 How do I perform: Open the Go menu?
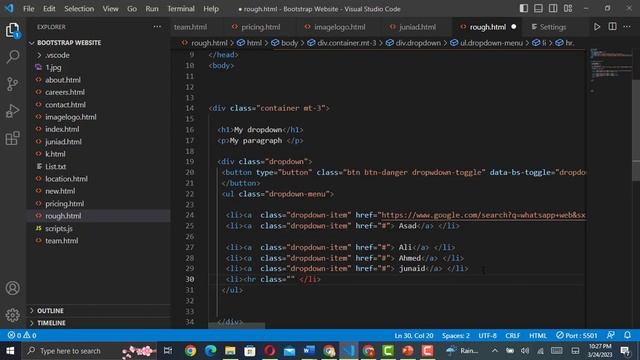[132, 9]
